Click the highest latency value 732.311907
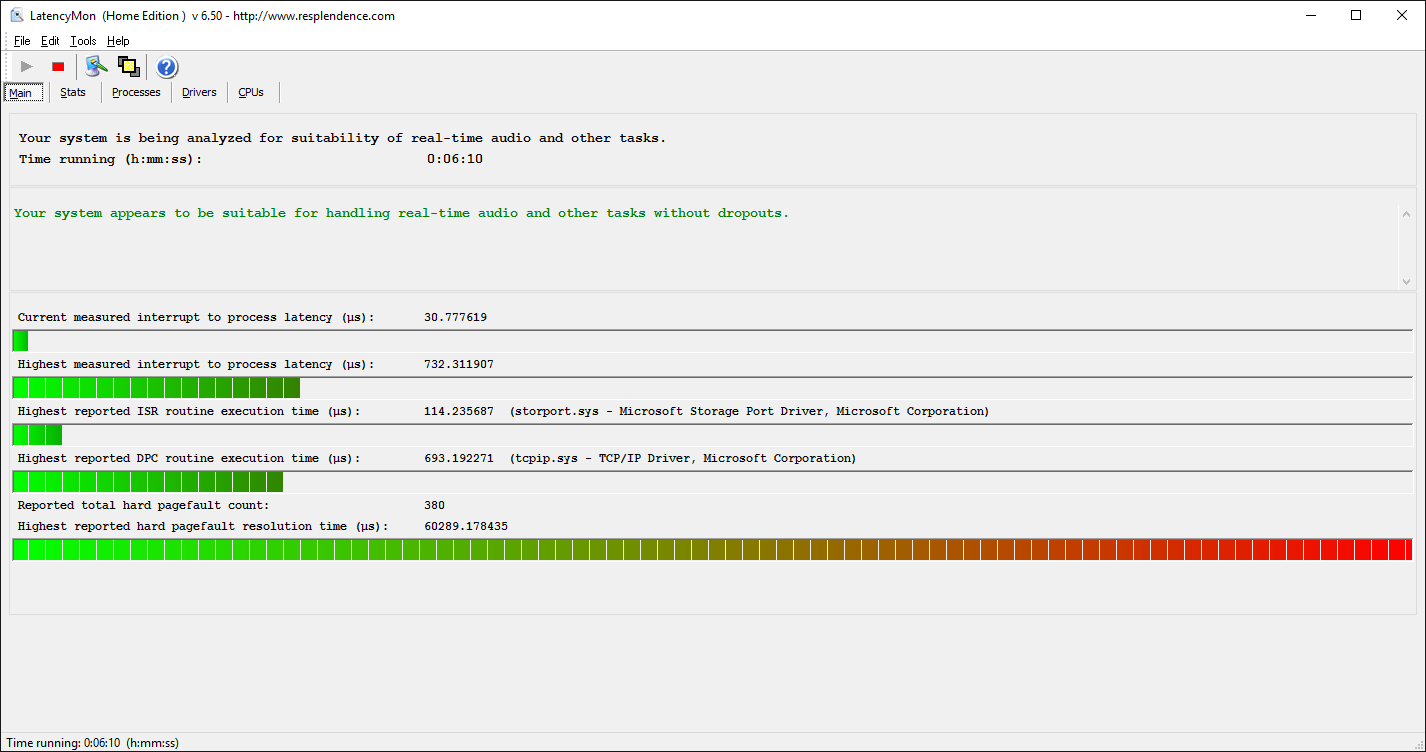The image size is (1426, 752). point(459,364)
